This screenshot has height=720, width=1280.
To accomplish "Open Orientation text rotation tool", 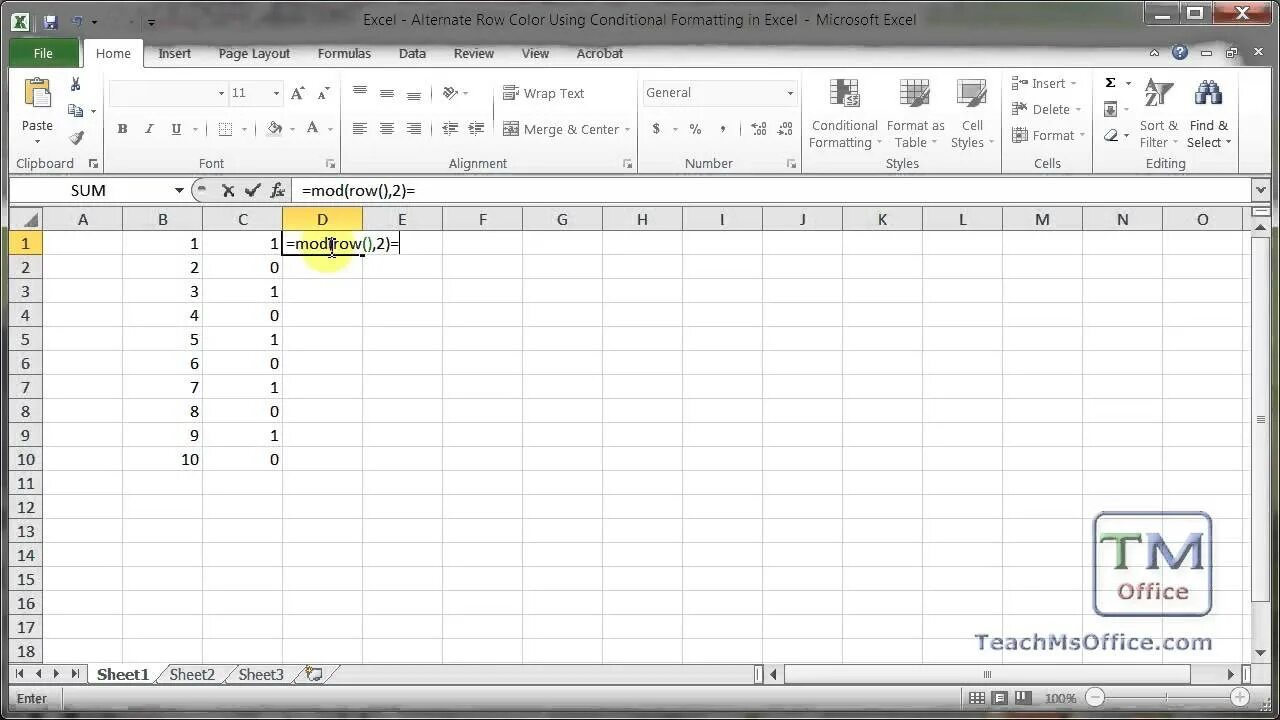I will [451, 93].
